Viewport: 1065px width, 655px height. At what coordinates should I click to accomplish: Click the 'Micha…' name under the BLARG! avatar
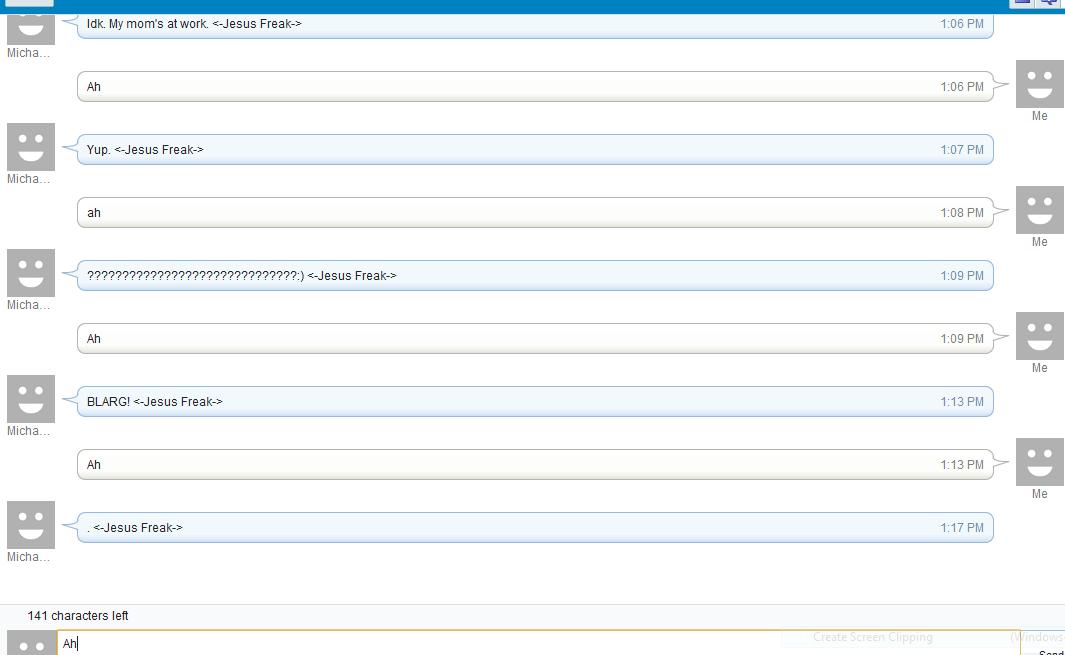(29, 431)
